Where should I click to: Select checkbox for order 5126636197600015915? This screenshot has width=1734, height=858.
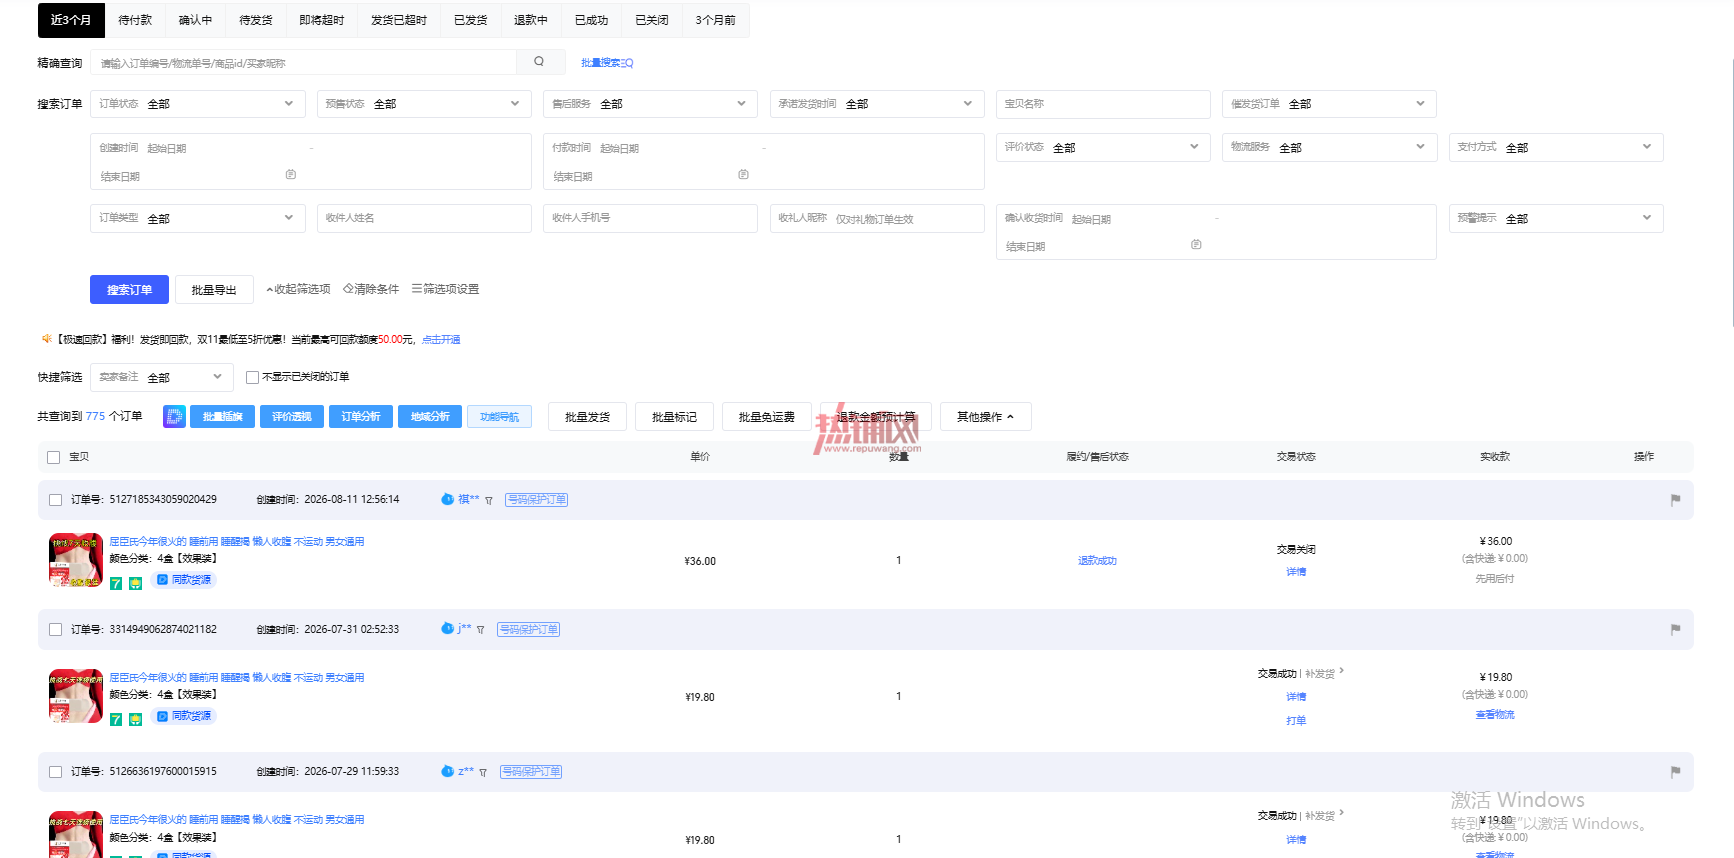click(x=55, y=772)
